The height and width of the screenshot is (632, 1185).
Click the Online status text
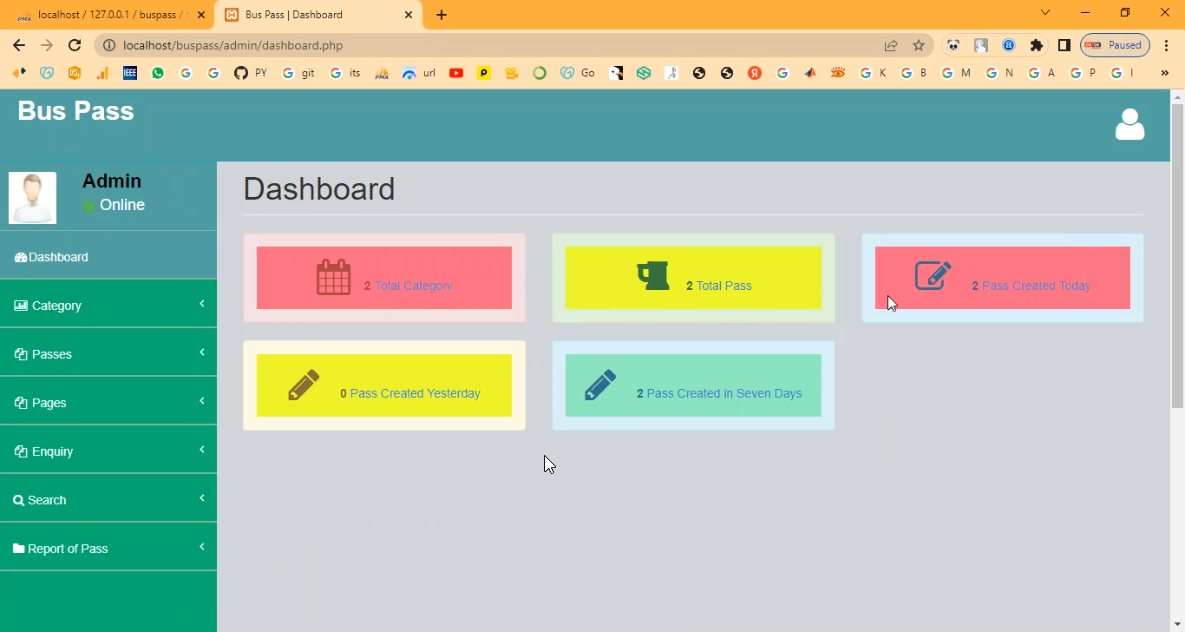click(x=122, y=205)
